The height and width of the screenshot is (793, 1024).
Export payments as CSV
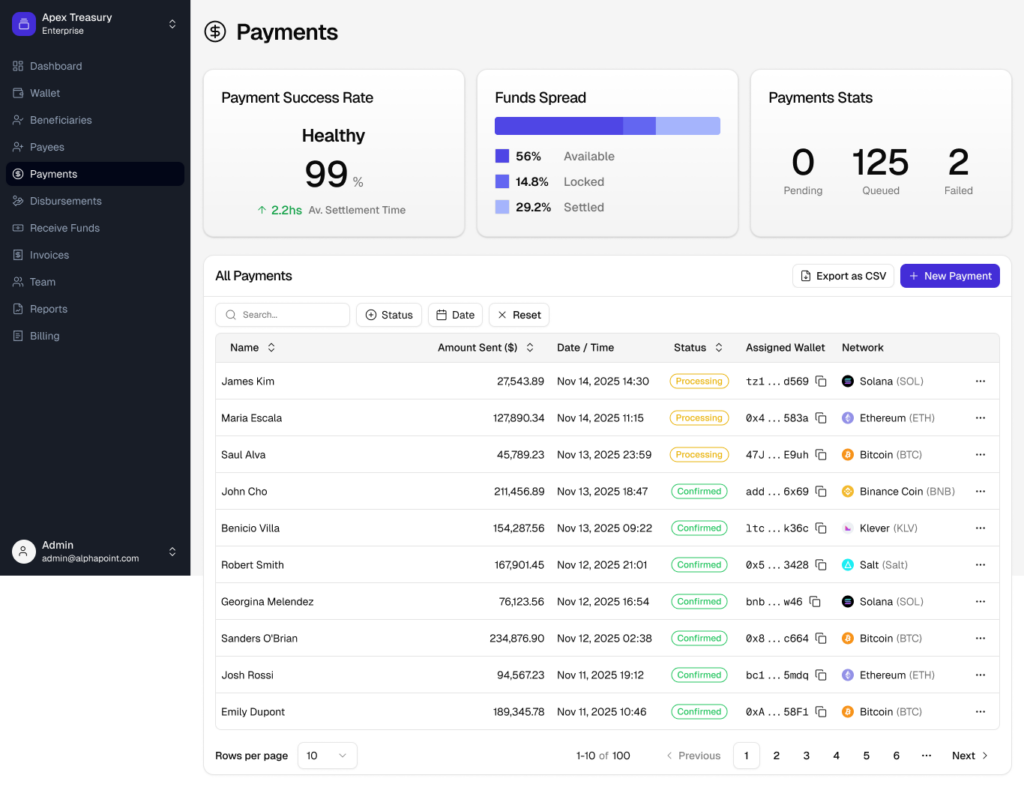coord(842,276)
